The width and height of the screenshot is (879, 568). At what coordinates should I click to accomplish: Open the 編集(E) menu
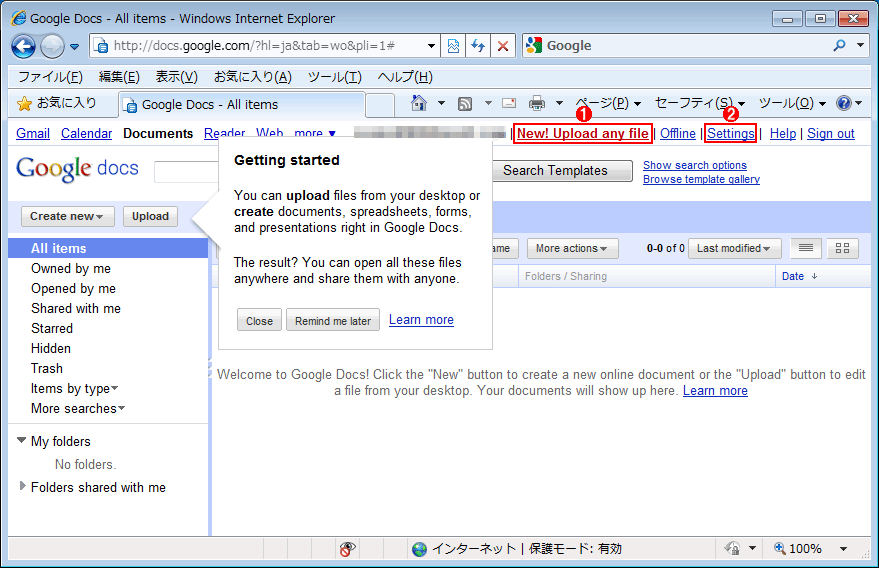119,77
